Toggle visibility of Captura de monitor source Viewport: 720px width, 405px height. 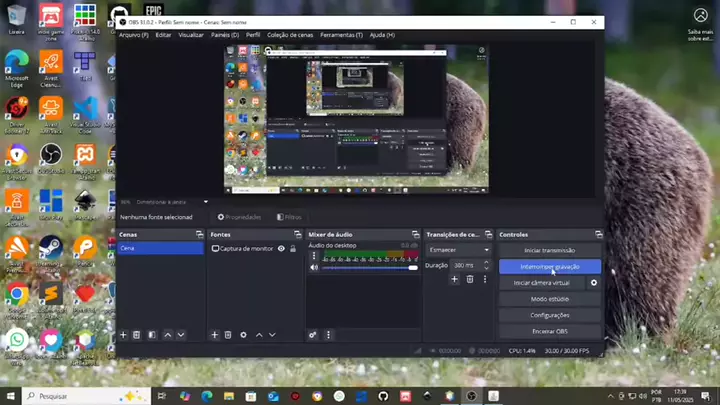[281, 248]
